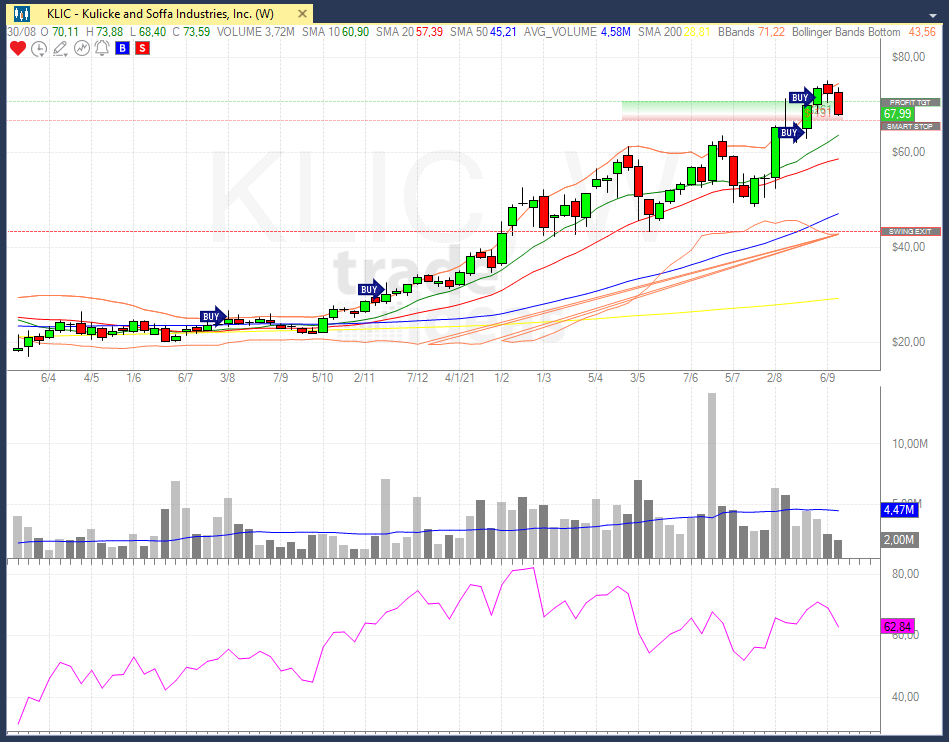Click the green 67,99 price tag
This screenshot has width=949, height=742.
pos(897,114)
